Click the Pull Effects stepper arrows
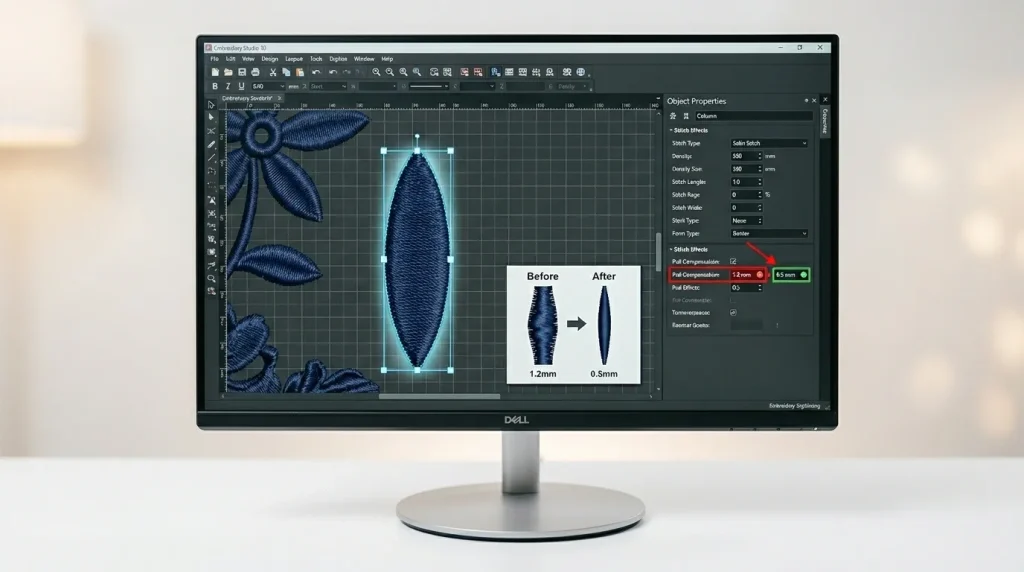Image resolution: width=1024 pixels, height=572 pixels. pyautogui.click(x=760, y=287)
